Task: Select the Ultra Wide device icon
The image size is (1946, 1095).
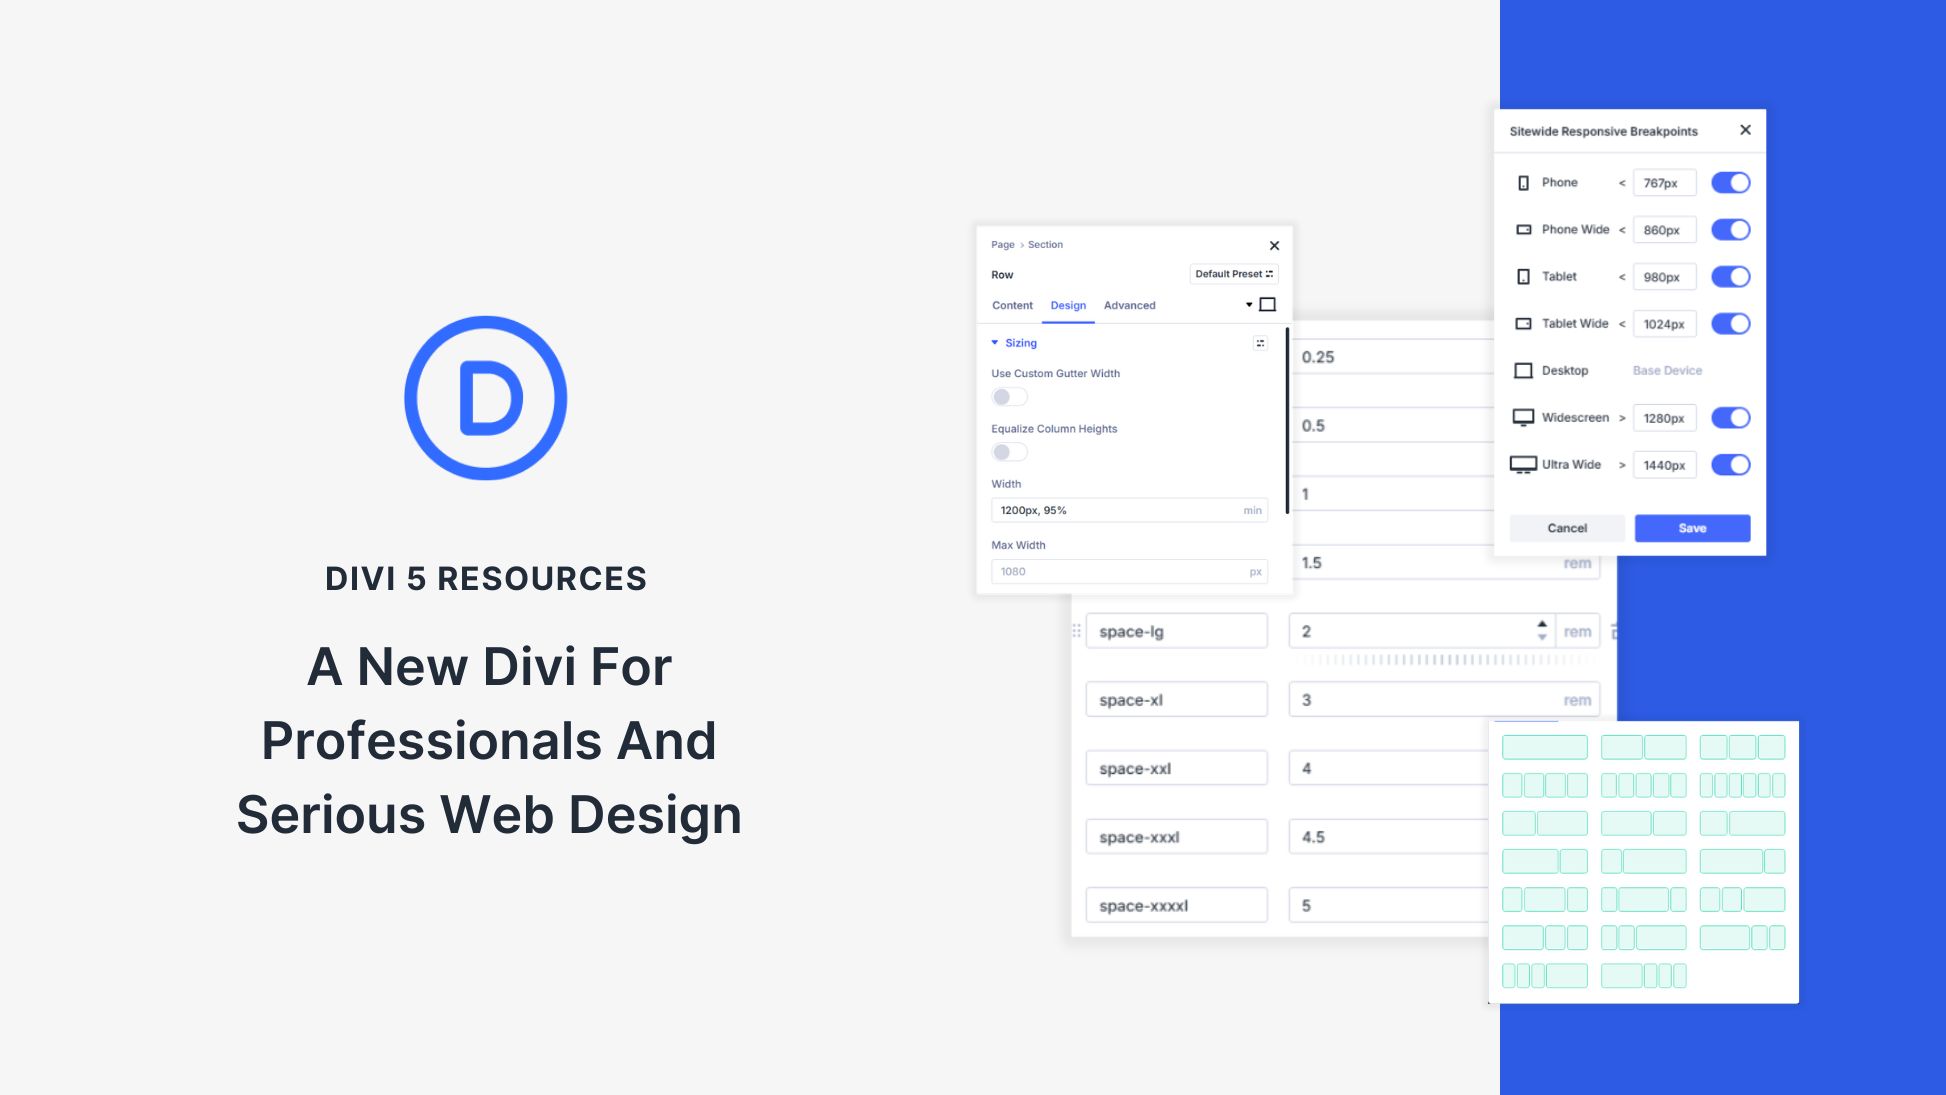Action: (1523, 464)
